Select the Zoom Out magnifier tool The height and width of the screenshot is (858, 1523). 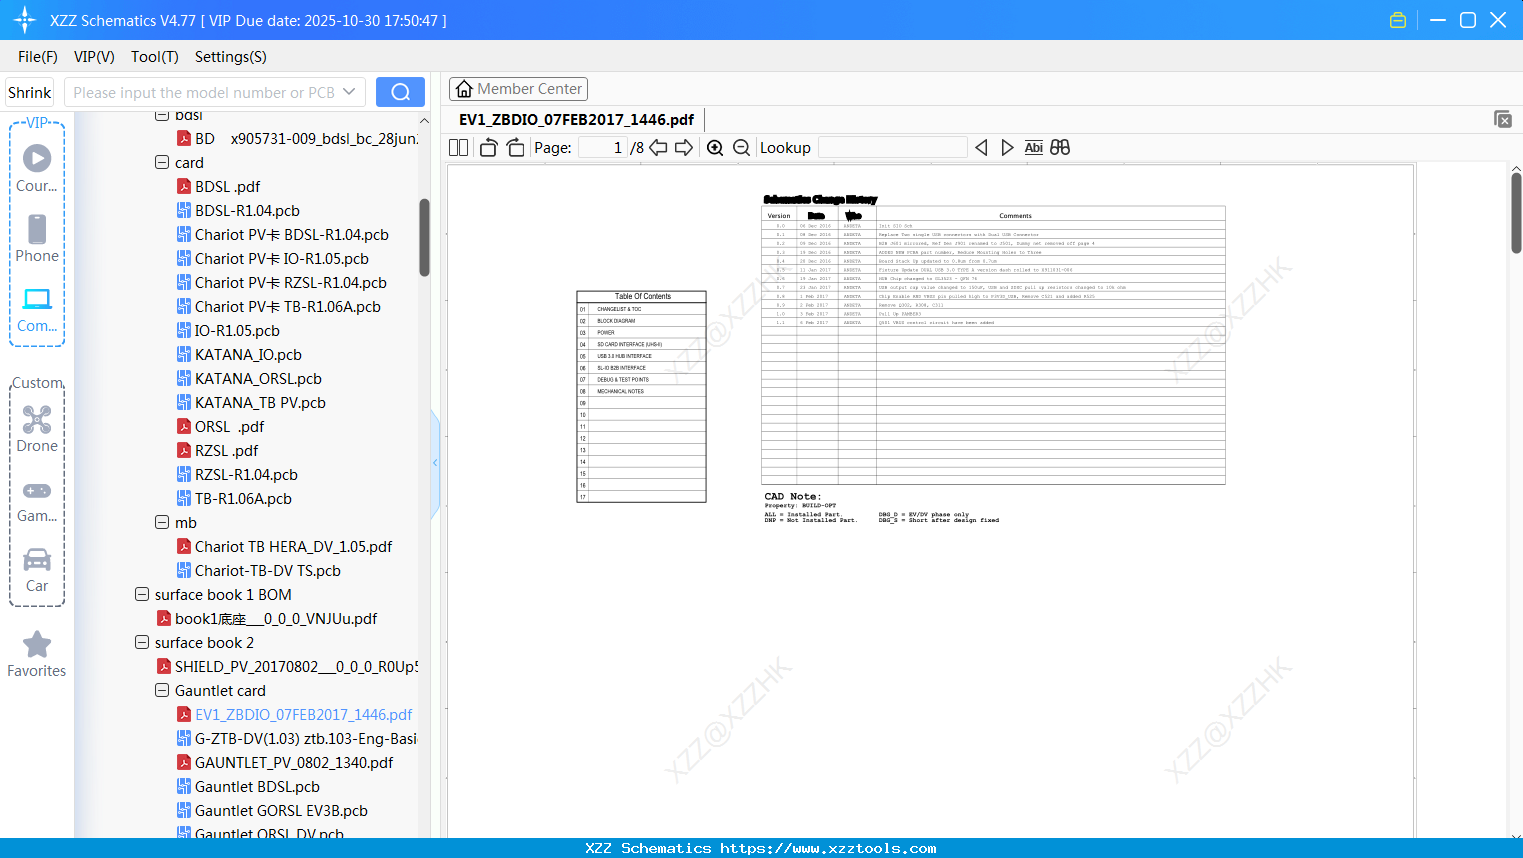coord(741,147)
